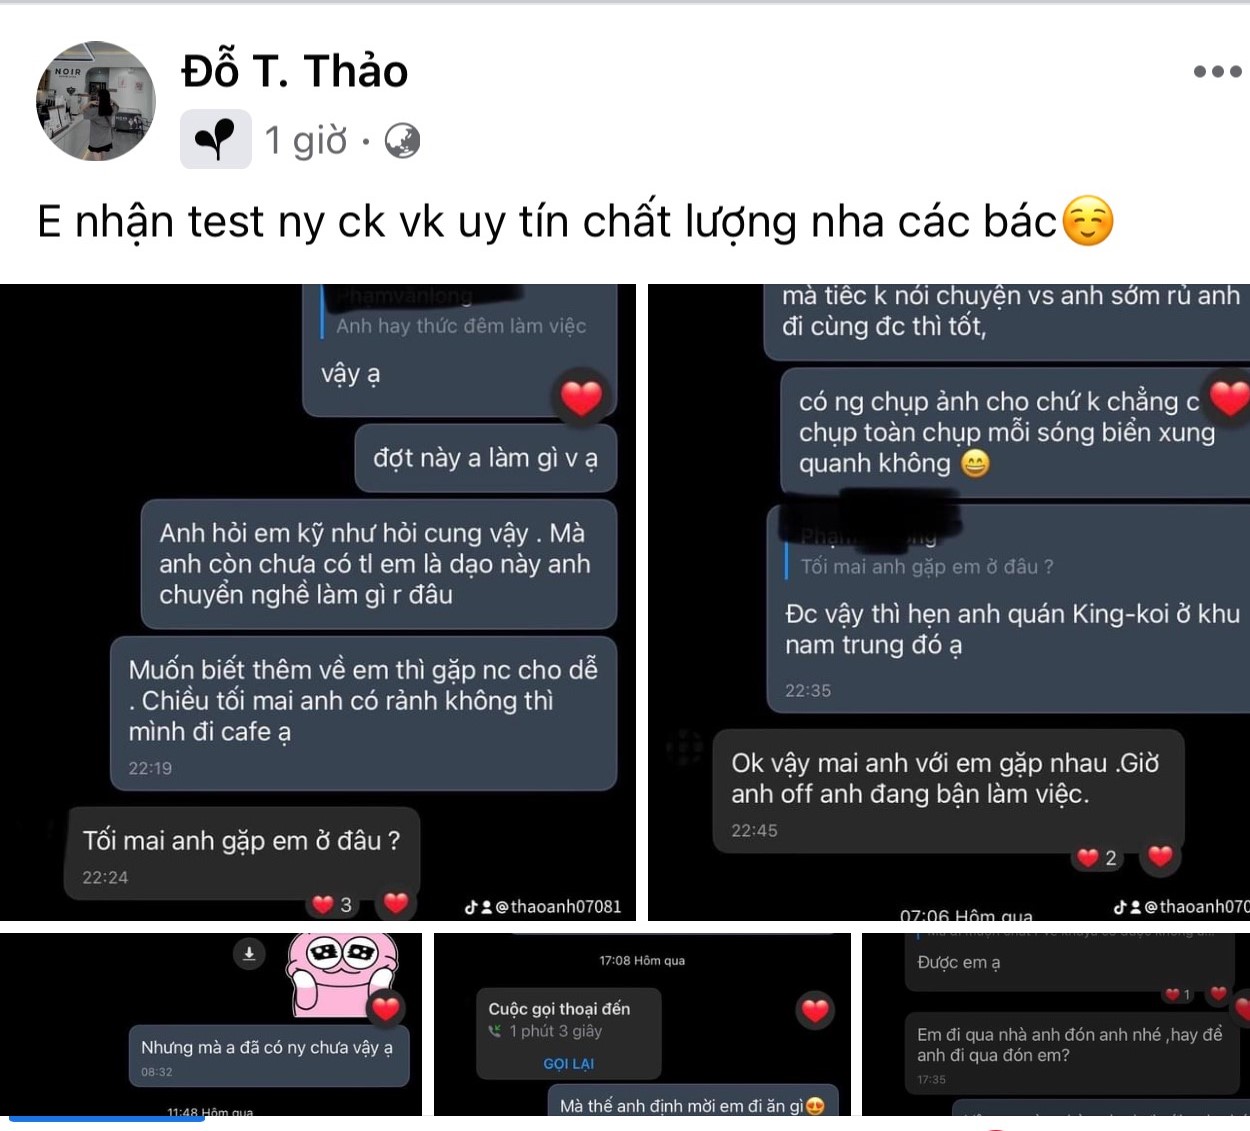
Task: Open the screenshot with the pink sticker
Action: (x=211, y=1024)
